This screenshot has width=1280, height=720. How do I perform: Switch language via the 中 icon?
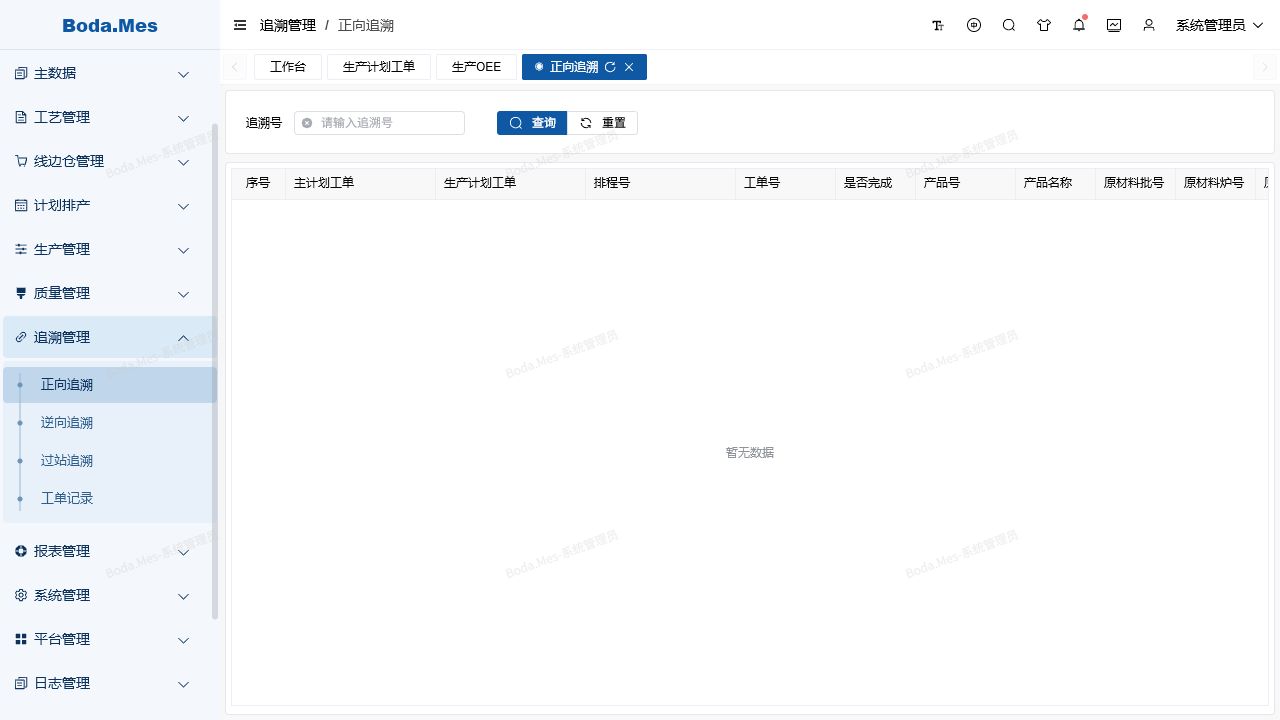(974, 25)
